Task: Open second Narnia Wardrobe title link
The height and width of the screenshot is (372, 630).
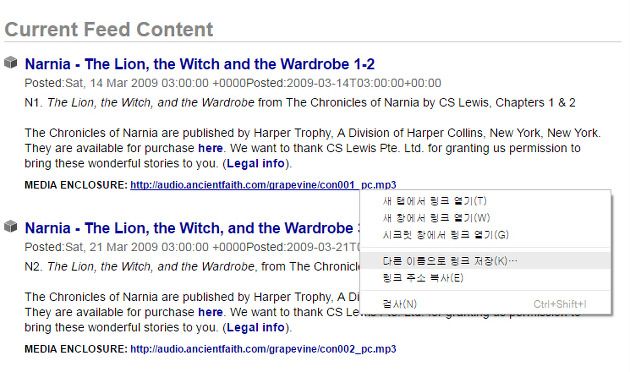Action: pyautogui.click(x=192, y=228)
